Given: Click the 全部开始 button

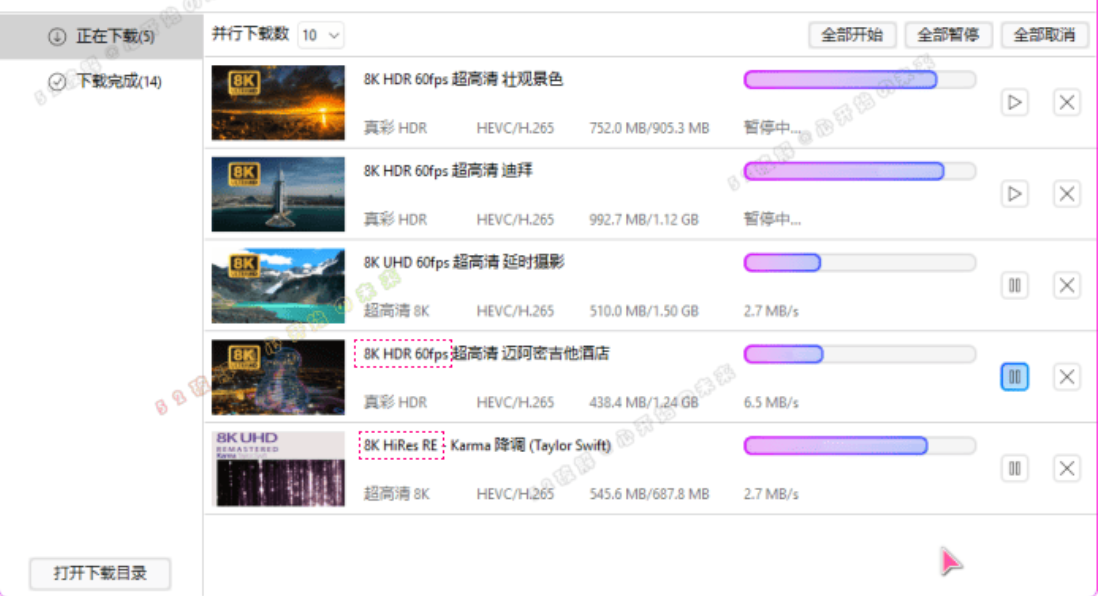Looking at the screenshot, I should click(851, 34).
